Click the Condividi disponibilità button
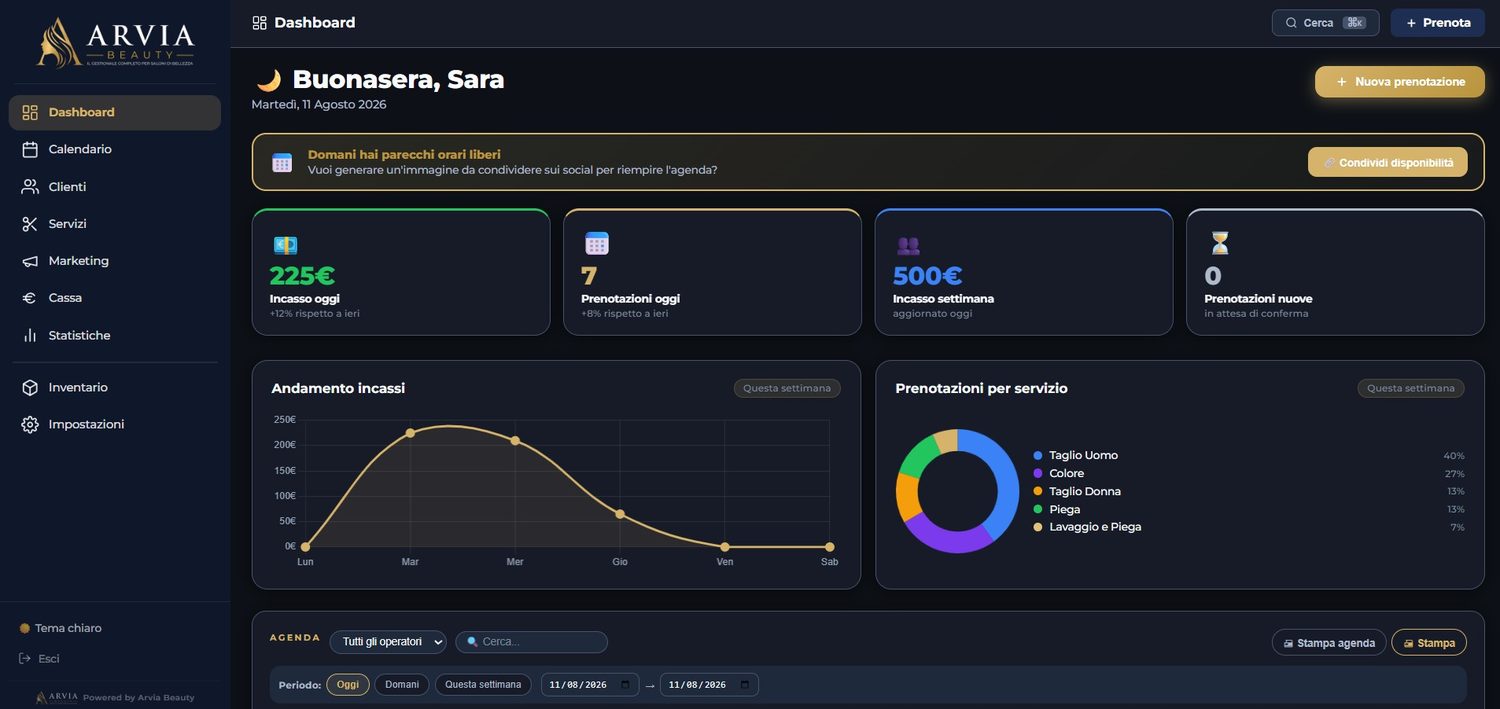Image resolution: width=1500 pixels, height=709 pixels. click(x=1388, y=162)
